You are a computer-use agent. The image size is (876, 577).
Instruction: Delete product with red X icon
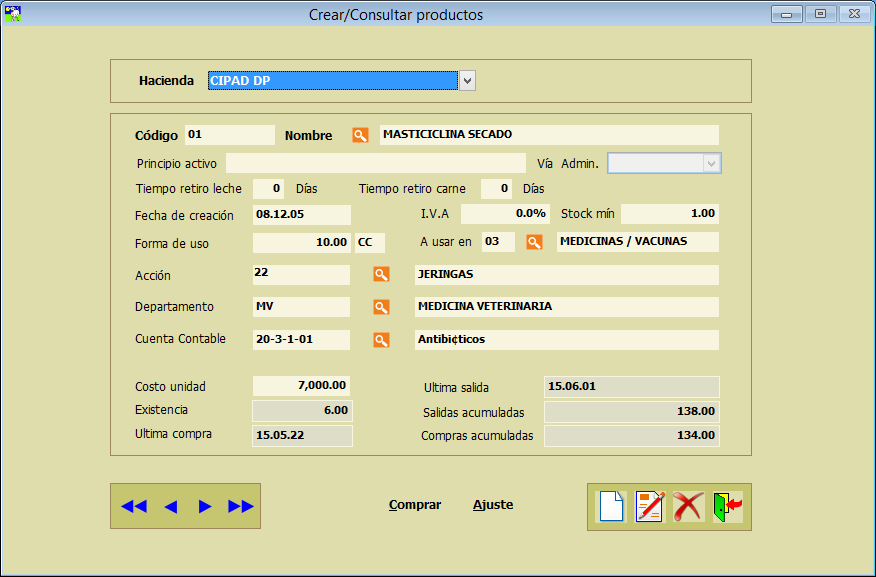coord(688,507)
